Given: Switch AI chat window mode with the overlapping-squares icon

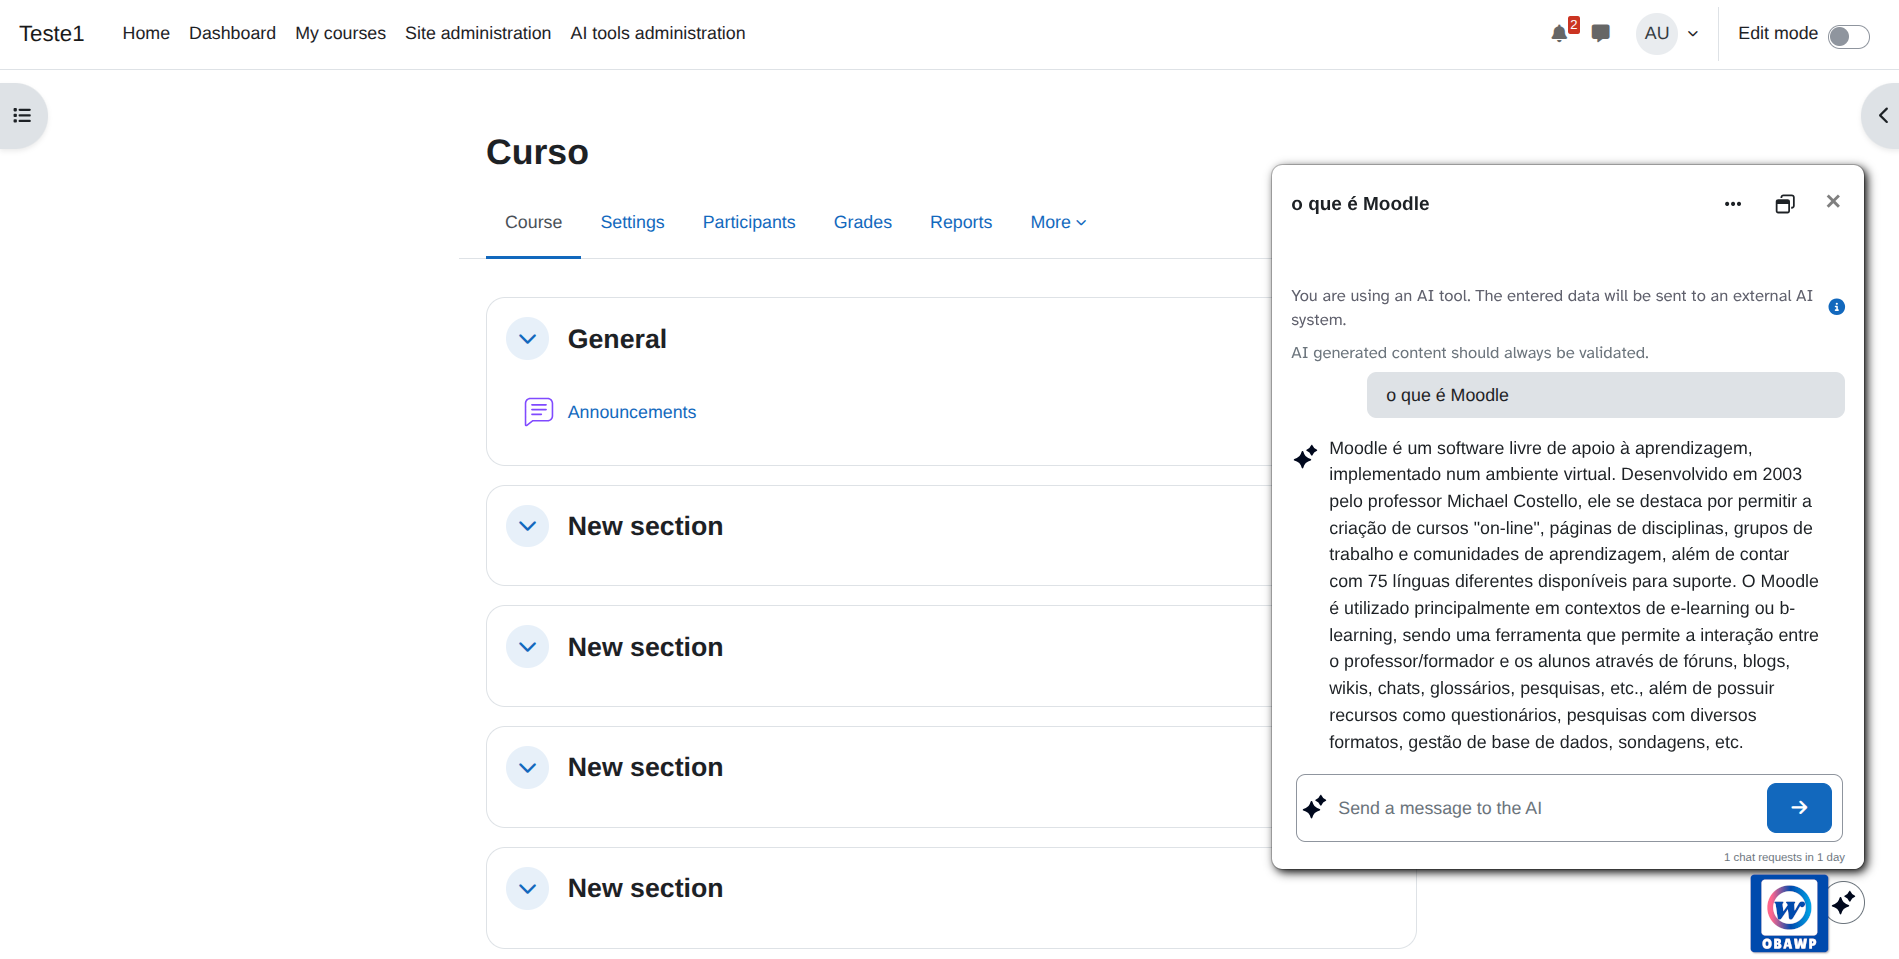Looking at the screenshot, I should [x=1785, y=204].
